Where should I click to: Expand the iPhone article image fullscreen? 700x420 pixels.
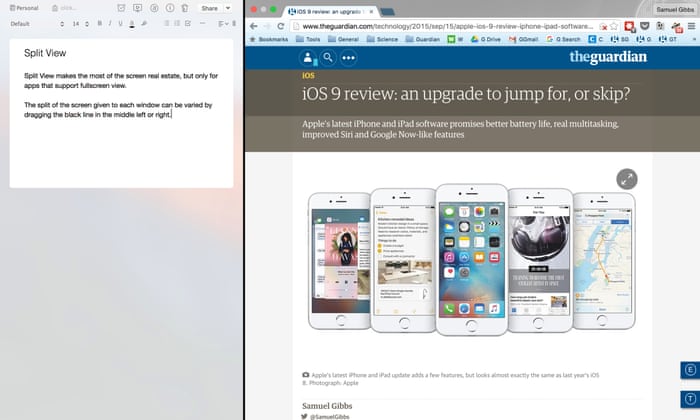pos(627,178)
